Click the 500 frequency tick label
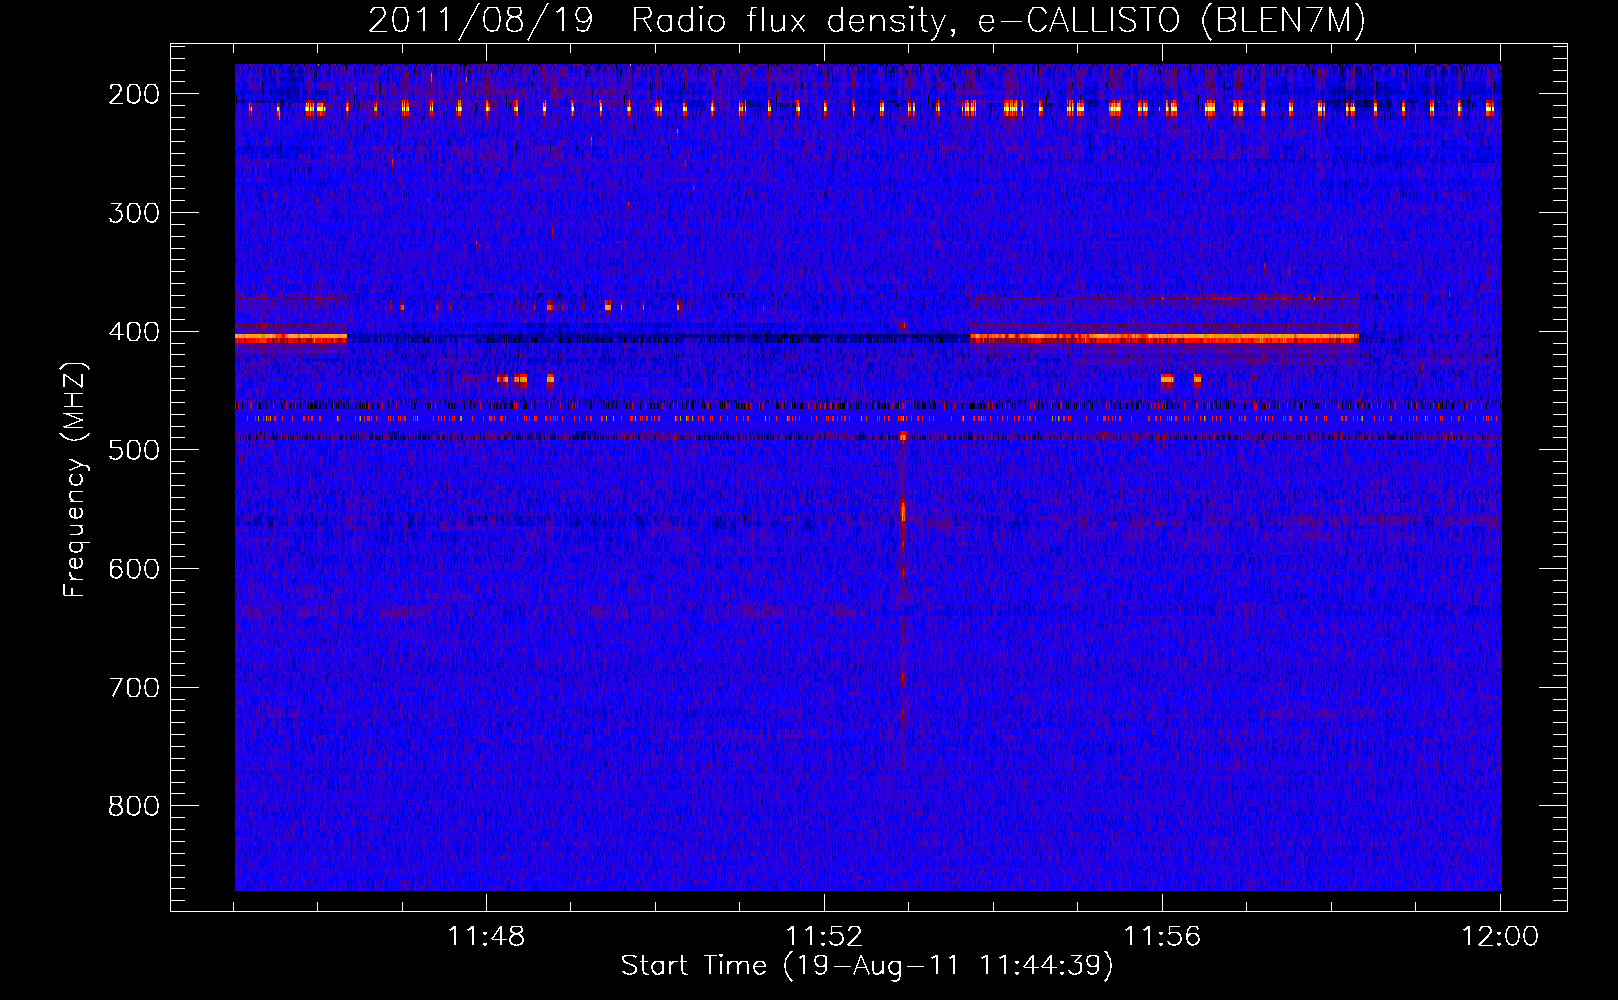 [x=134, y=450]
